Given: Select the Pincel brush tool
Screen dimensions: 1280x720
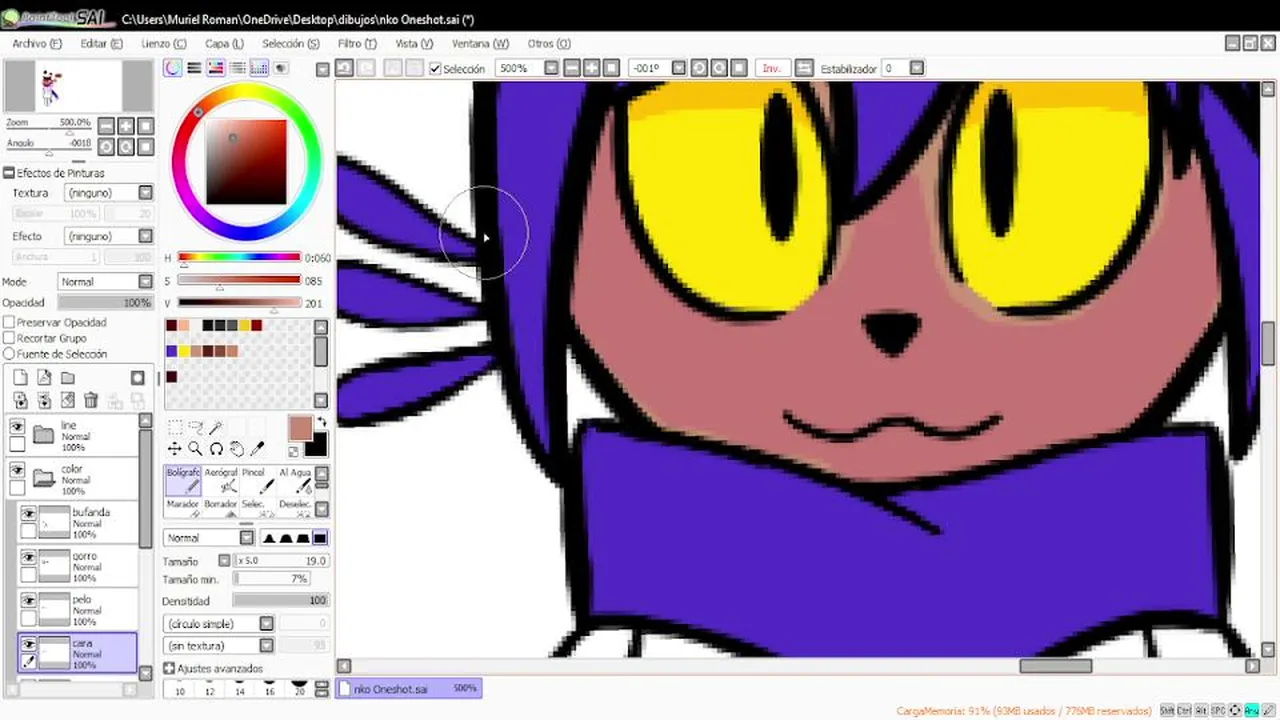Looking at the screenshot, I should click(x=258, y=481).
